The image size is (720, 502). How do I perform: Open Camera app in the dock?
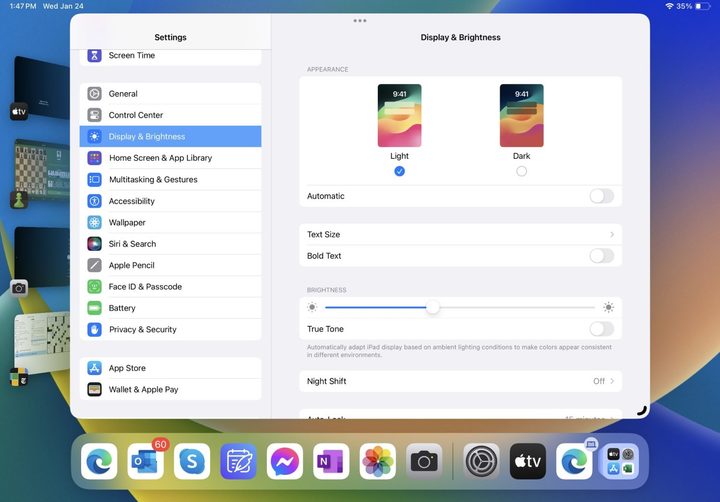pyautogui.click(x=424, y=461)
